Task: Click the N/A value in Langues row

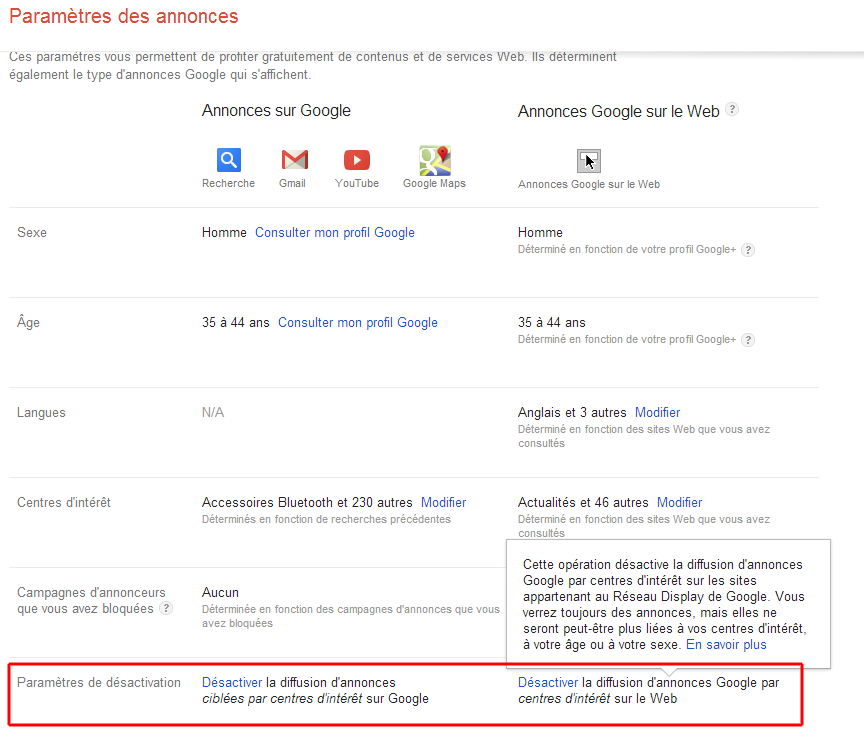Action: coord(213,412)
